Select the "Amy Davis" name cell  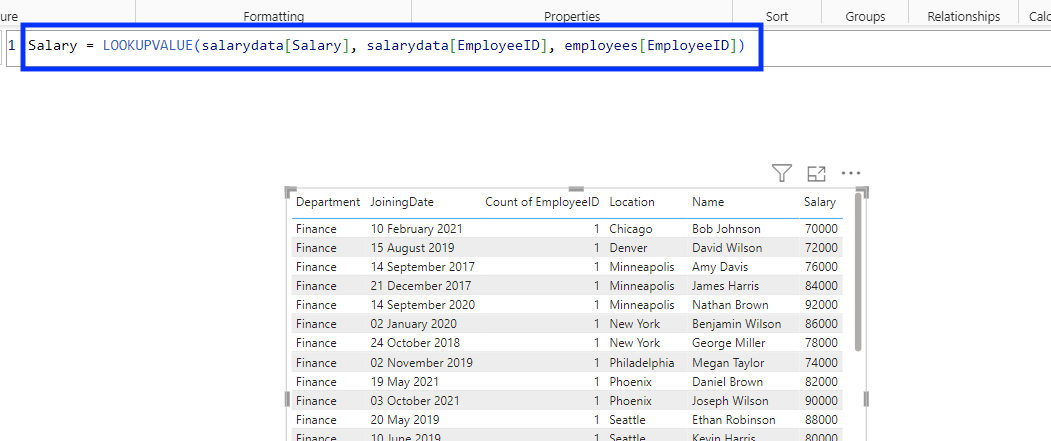point(719,267)
